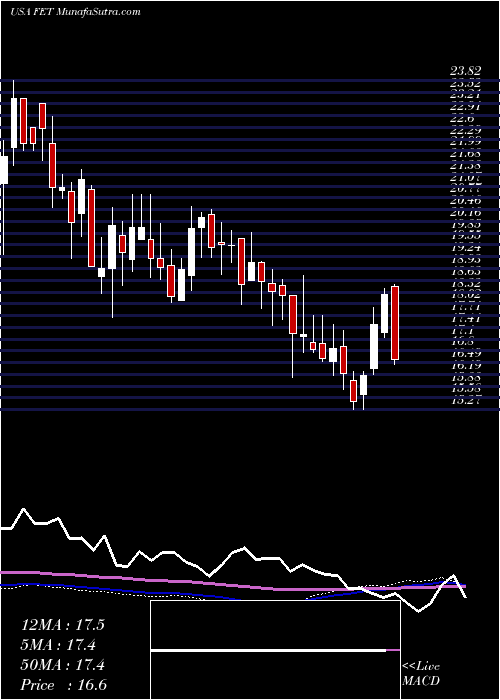Click the '50MA : 17.4' readout
The width and height of the screenshot is (500, 700).
(x=63, y=665)
